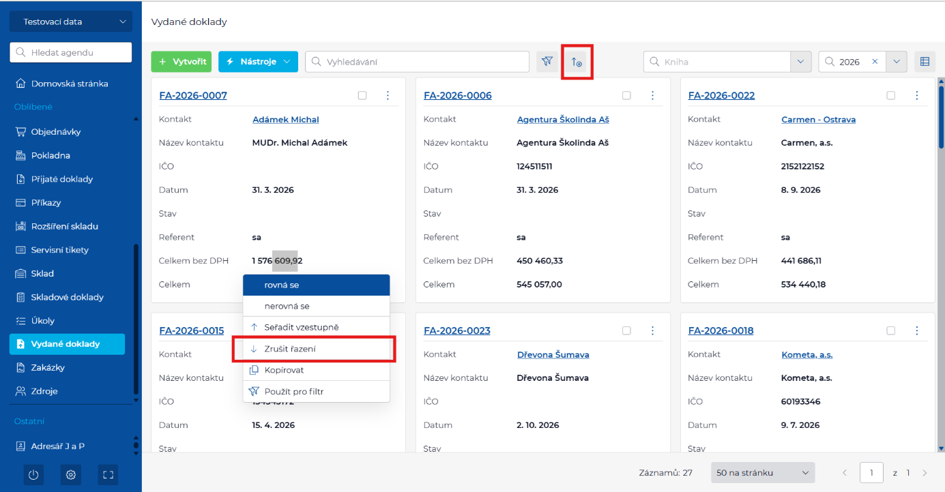The image size is (945, 492).
Task: Focus the Vyhledávání search box
Action: click(x=418, y=62)
